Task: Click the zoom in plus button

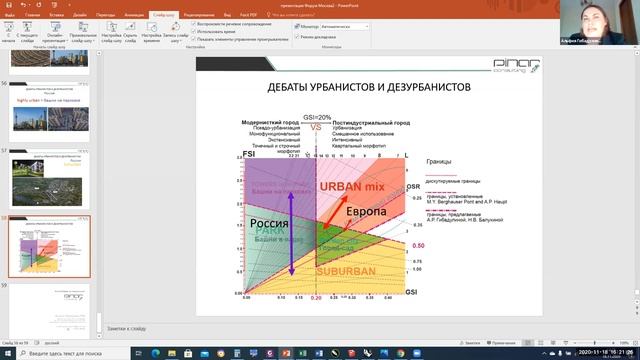Action: pos(613,343)
